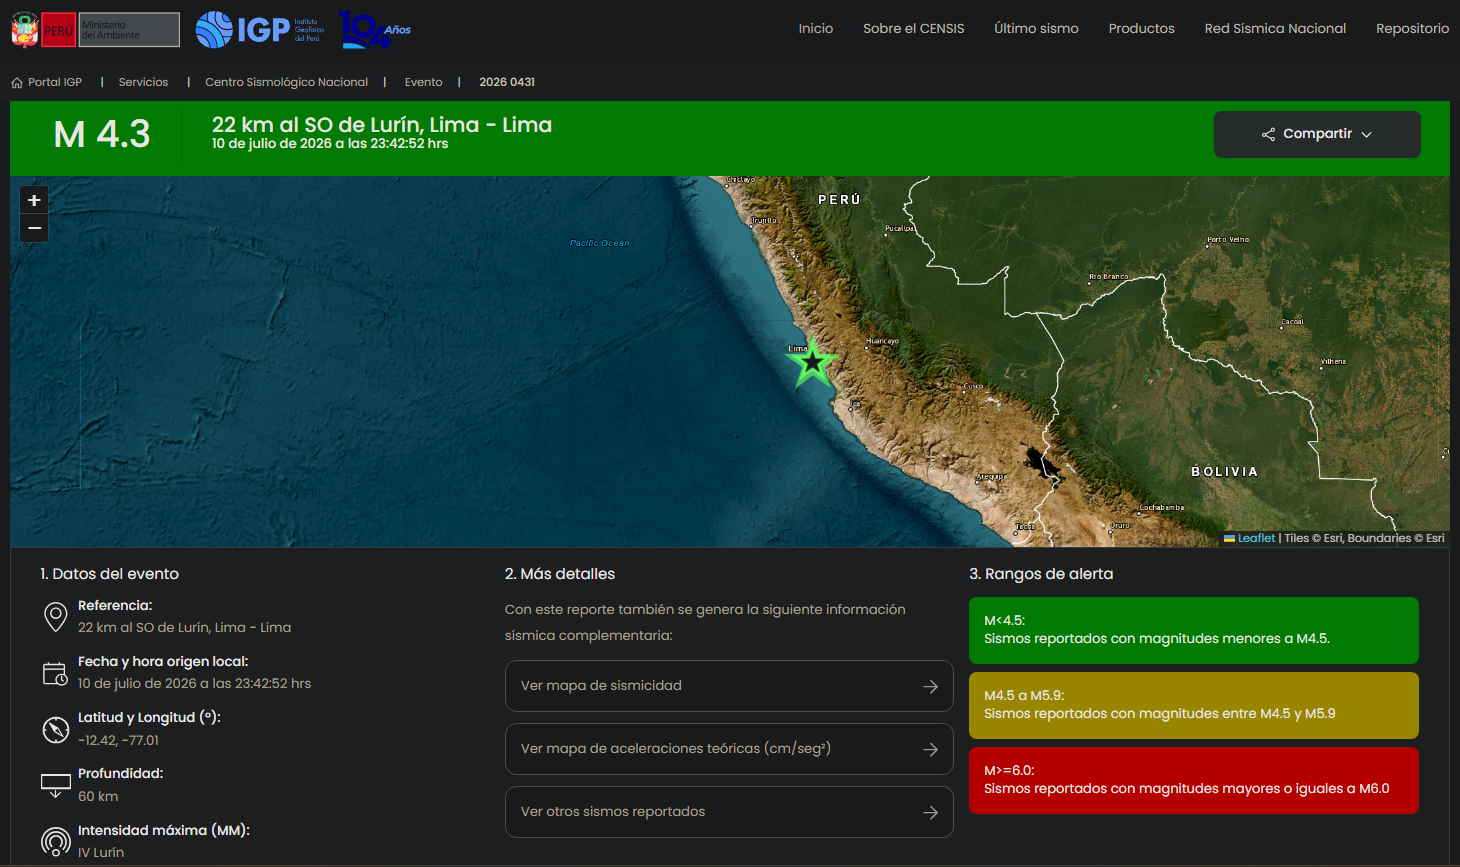Click Fecha y hora origen local value
Screen dimensions: 1460x867
coord(195,684)
